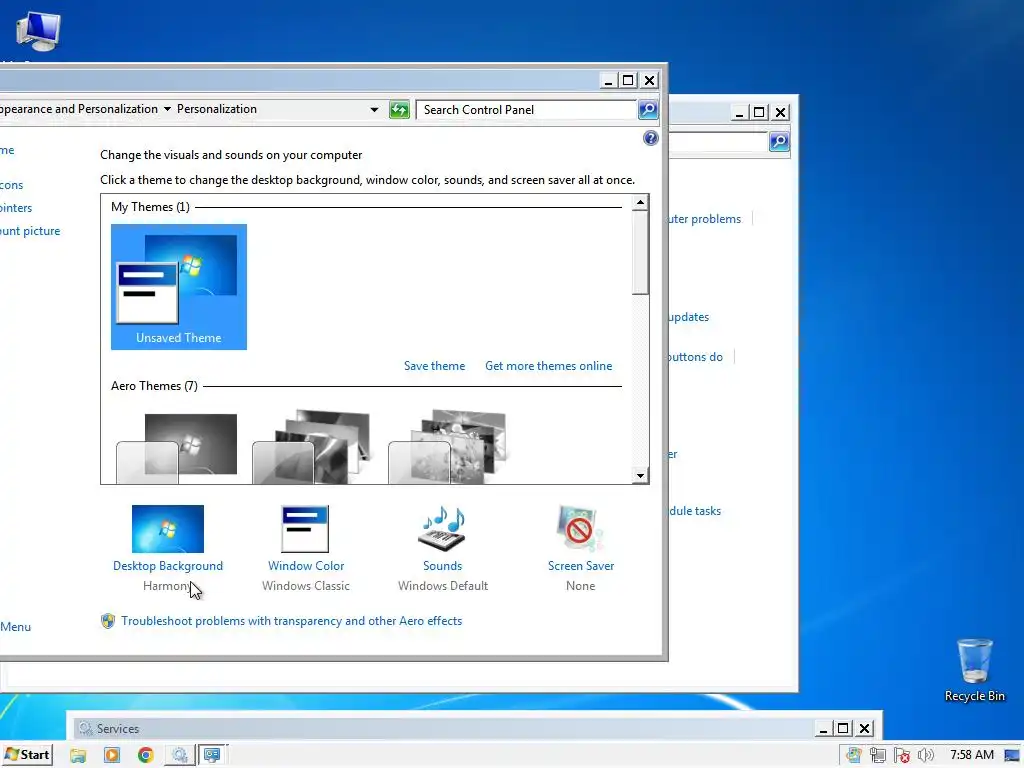The image size is (1024, 768).
Task: Open the Desktop Background settings icon
Action: click(x=168, y=529)
